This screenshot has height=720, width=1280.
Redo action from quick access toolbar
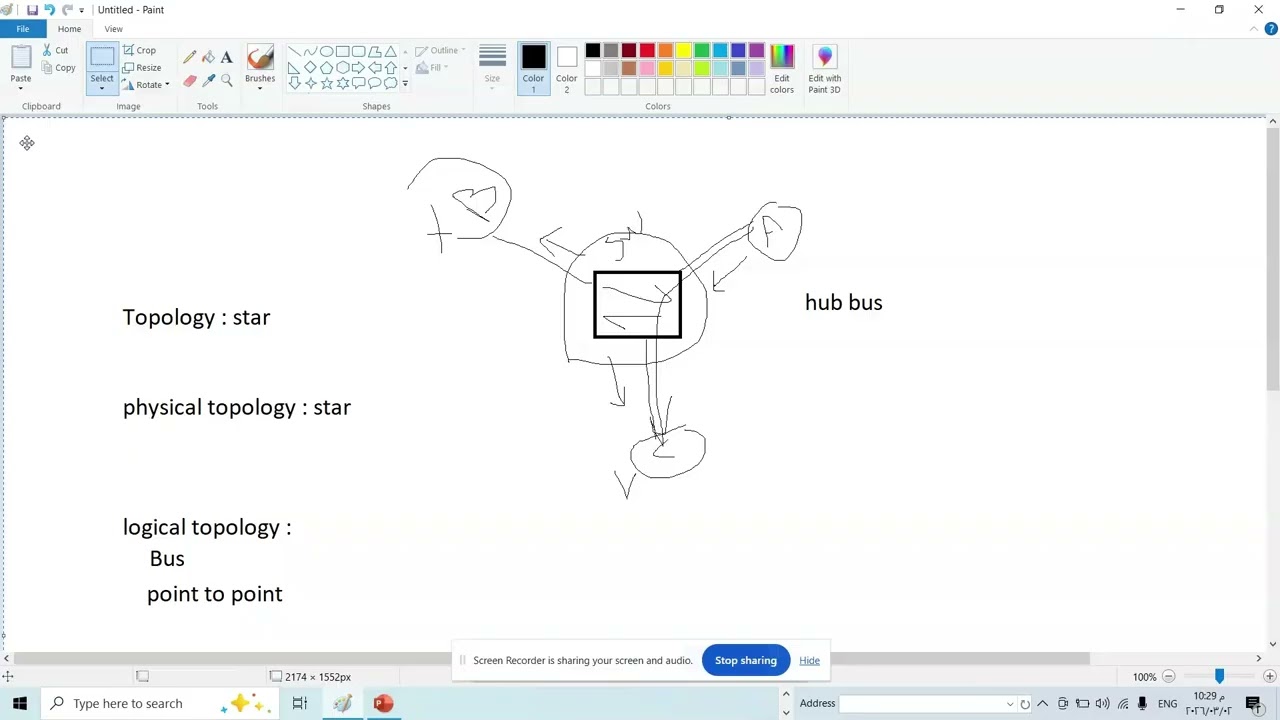coord(66,10)
